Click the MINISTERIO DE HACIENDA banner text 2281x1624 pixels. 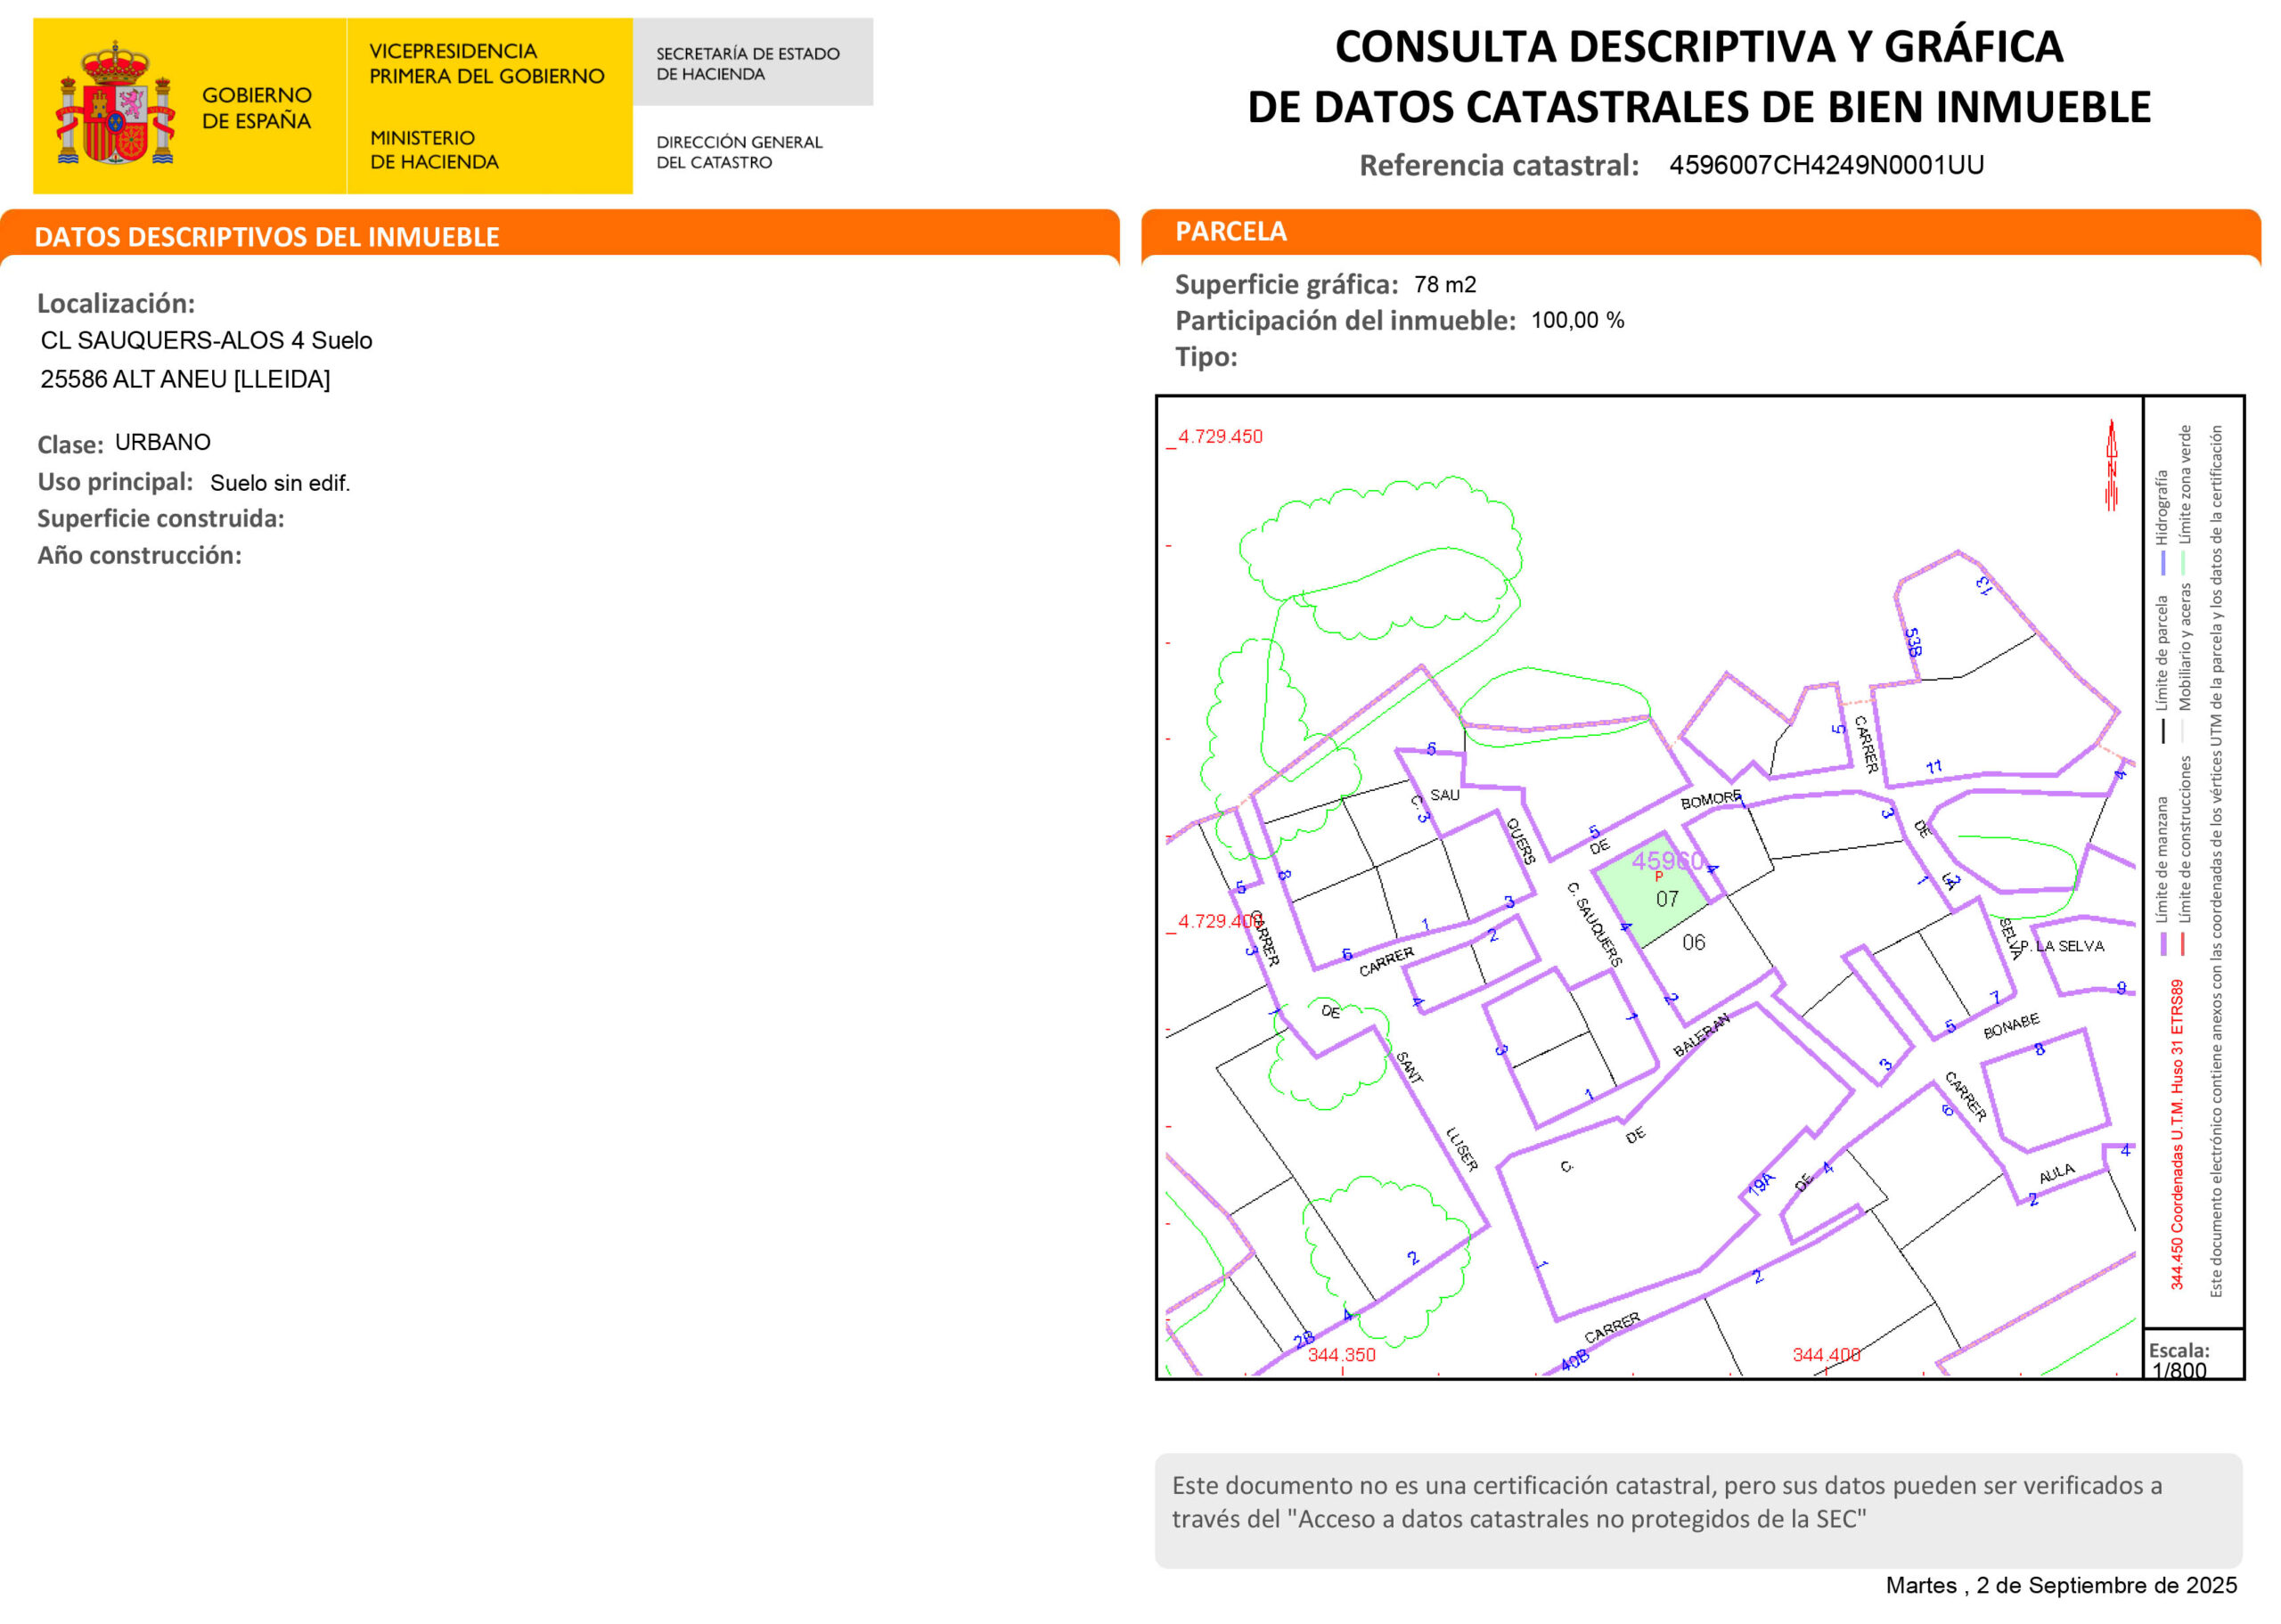tap(434, 150)
